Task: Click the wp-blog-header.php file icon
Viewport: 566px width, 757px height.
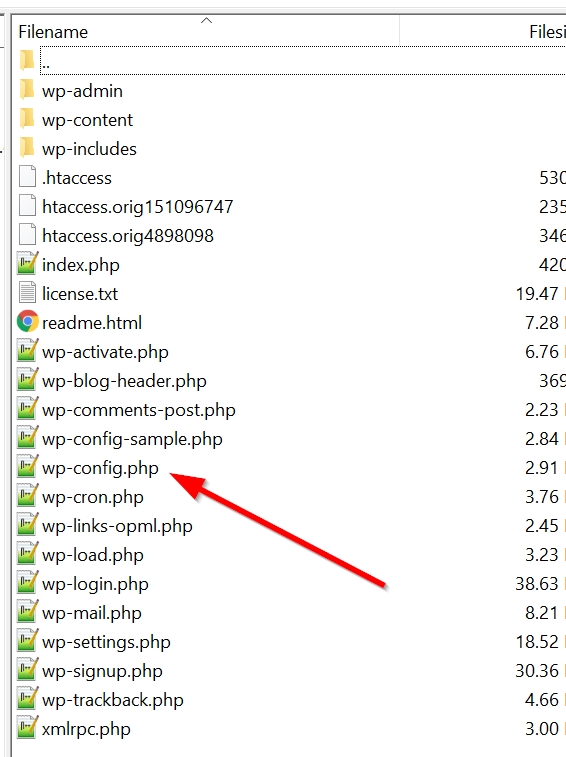Action: click(x=27, y=379)
